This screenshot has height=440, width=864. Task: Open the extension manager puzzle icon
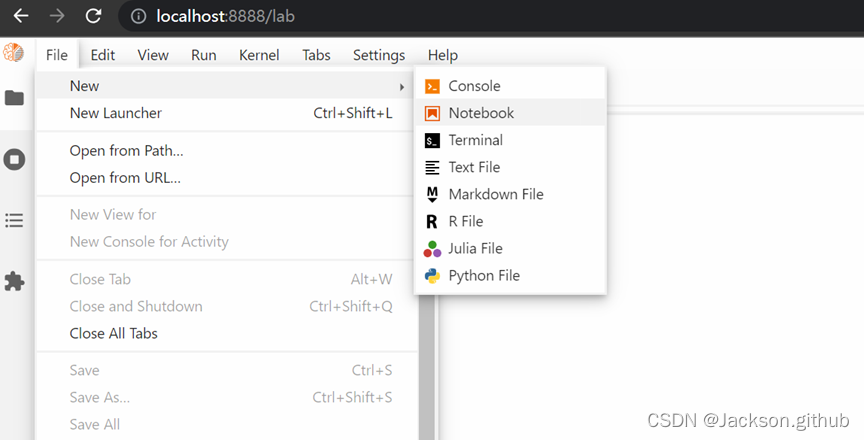[x=14, y=282]
